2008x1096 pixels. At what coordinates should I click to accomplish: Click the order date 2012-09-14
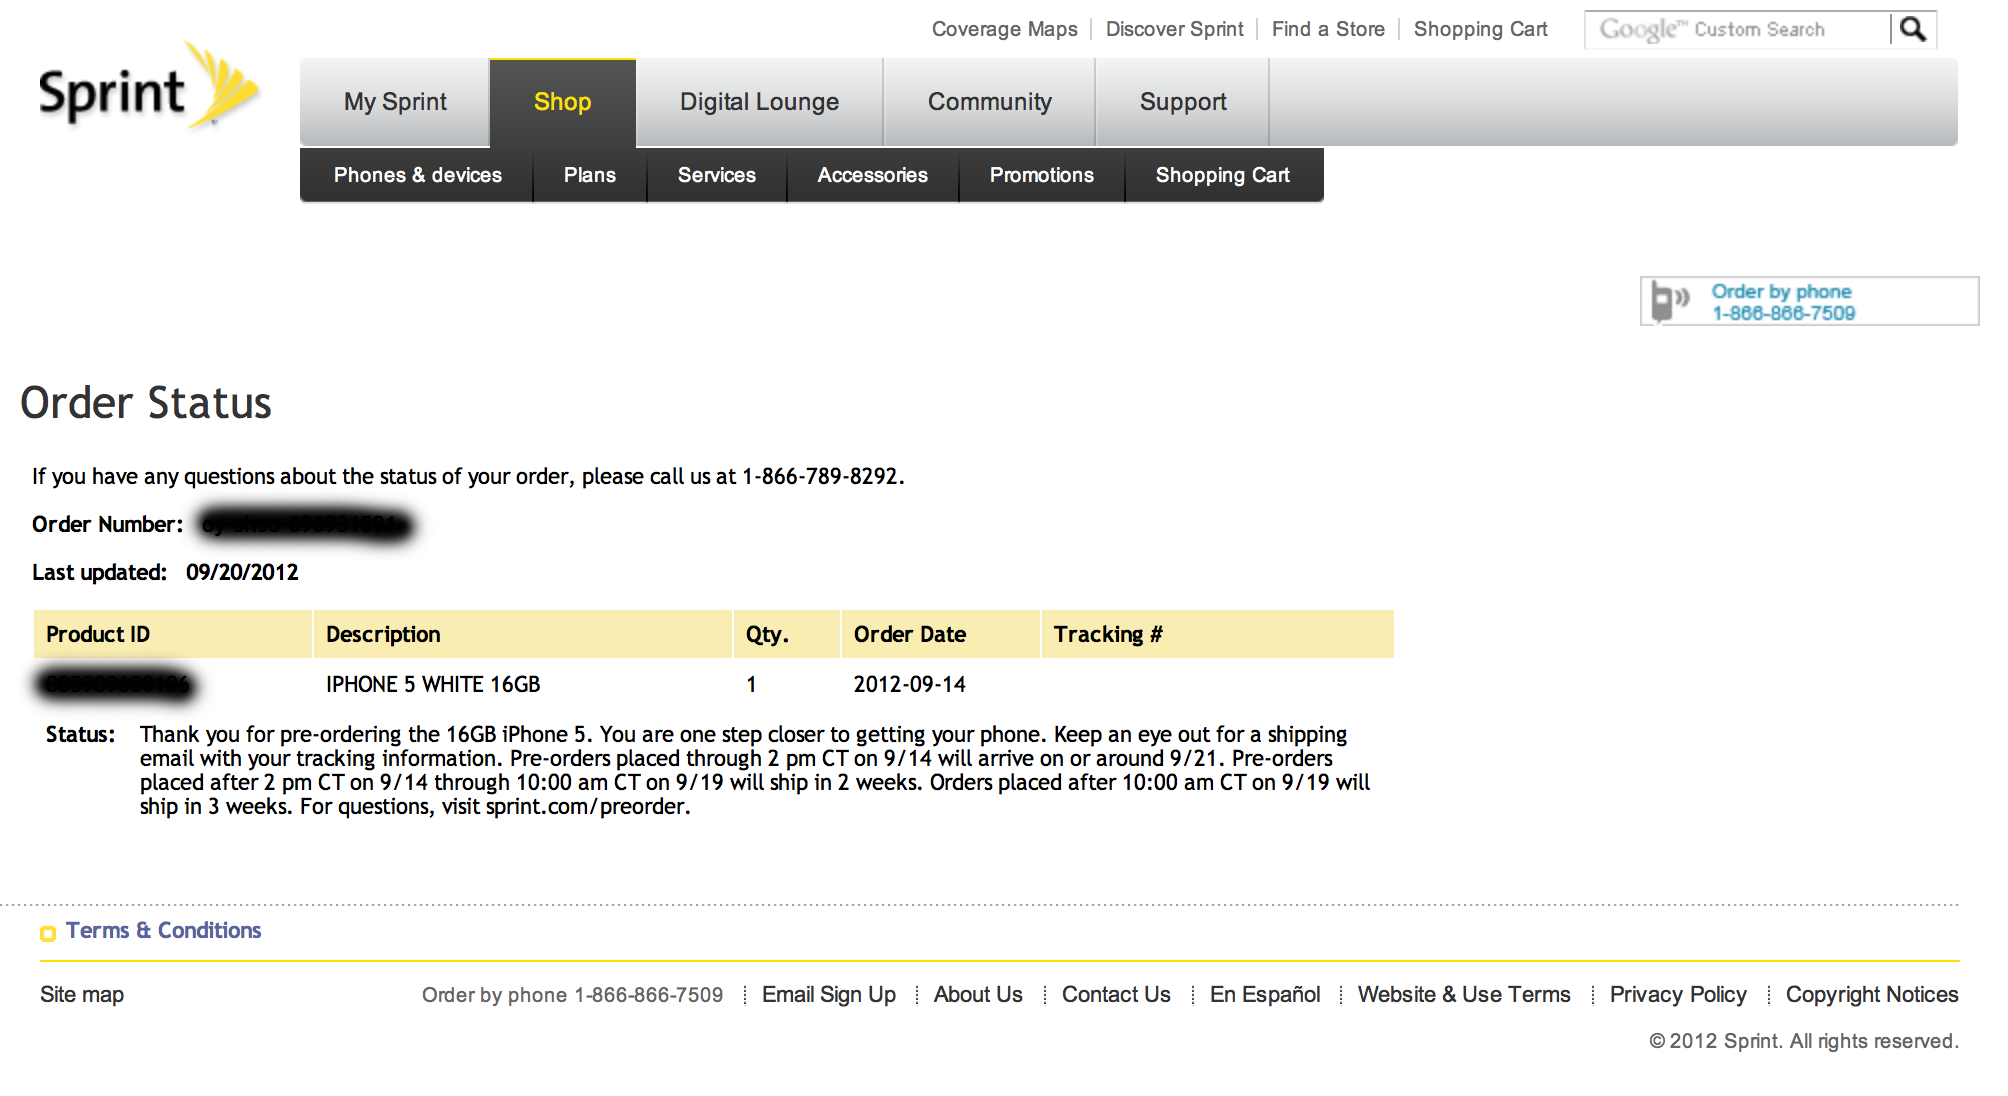(x=909, y=684)
